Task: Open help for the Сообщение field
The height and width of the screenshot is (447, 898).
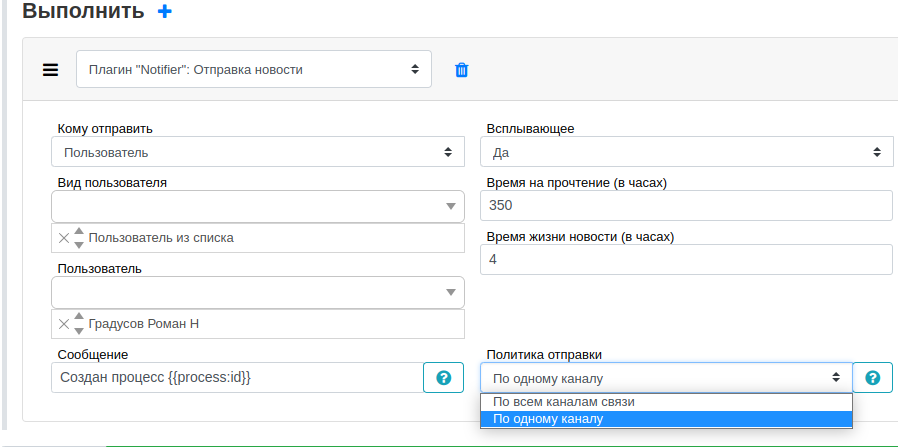Action: [443, 378]
